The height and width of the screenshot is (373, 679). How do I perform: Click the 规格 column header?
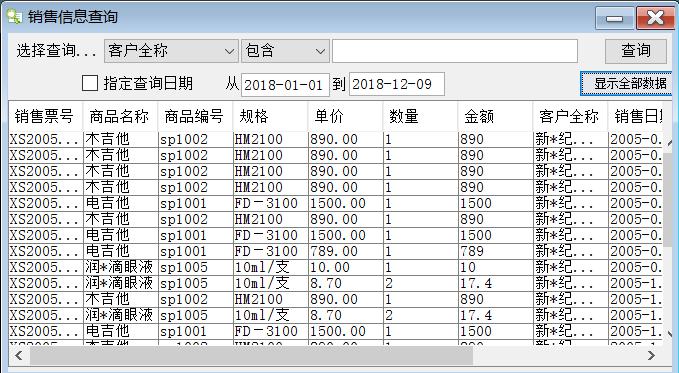[270, 117]
